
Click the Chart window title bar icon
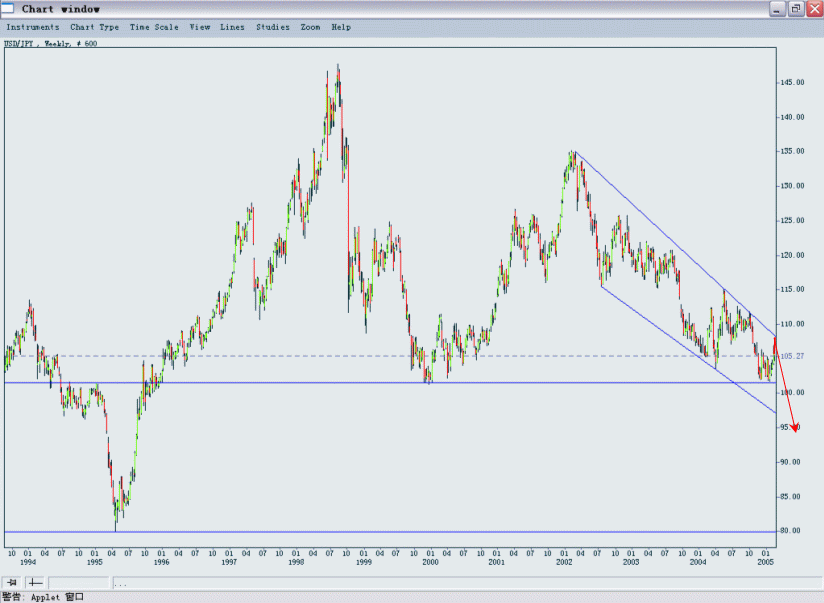tap(7, 8)
